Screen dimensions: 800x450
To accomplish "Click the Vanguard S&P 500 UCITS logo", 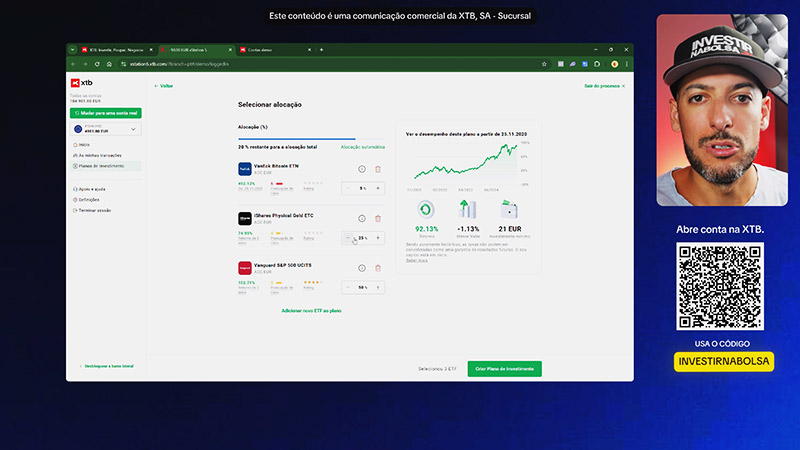I will click(x=245, y=268).
